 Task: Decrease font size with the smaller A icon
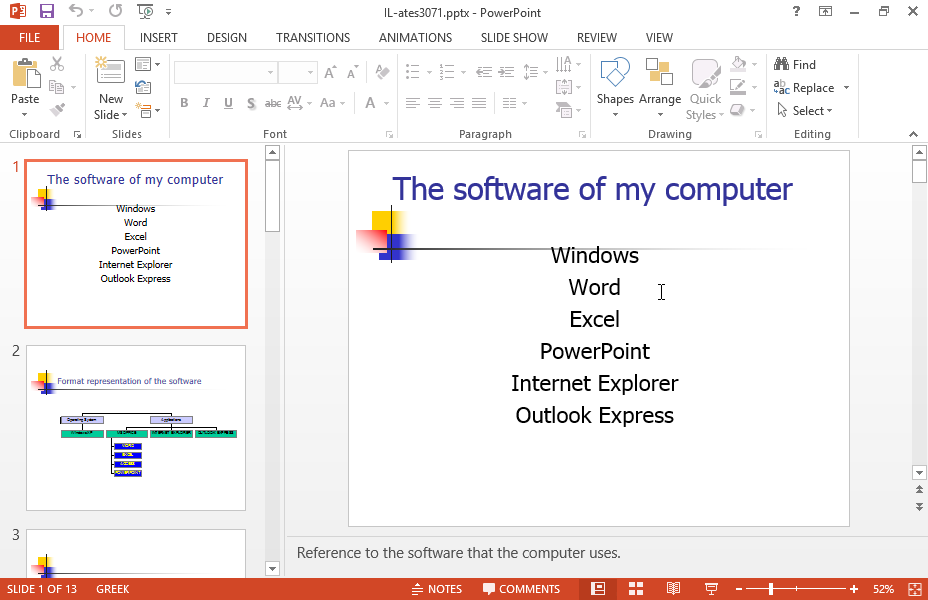353,72
